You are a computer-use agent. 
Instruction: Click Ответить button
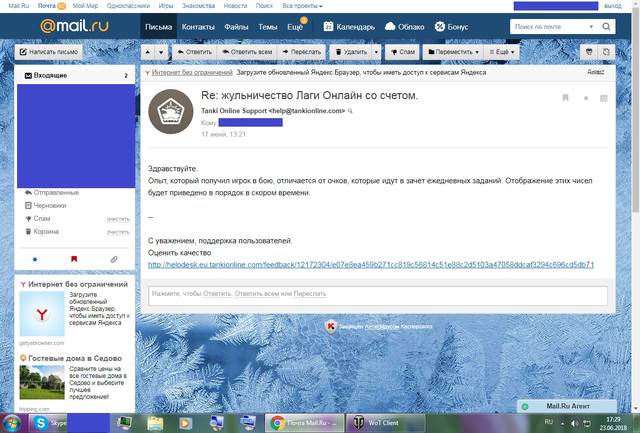[x=195, y=52]
